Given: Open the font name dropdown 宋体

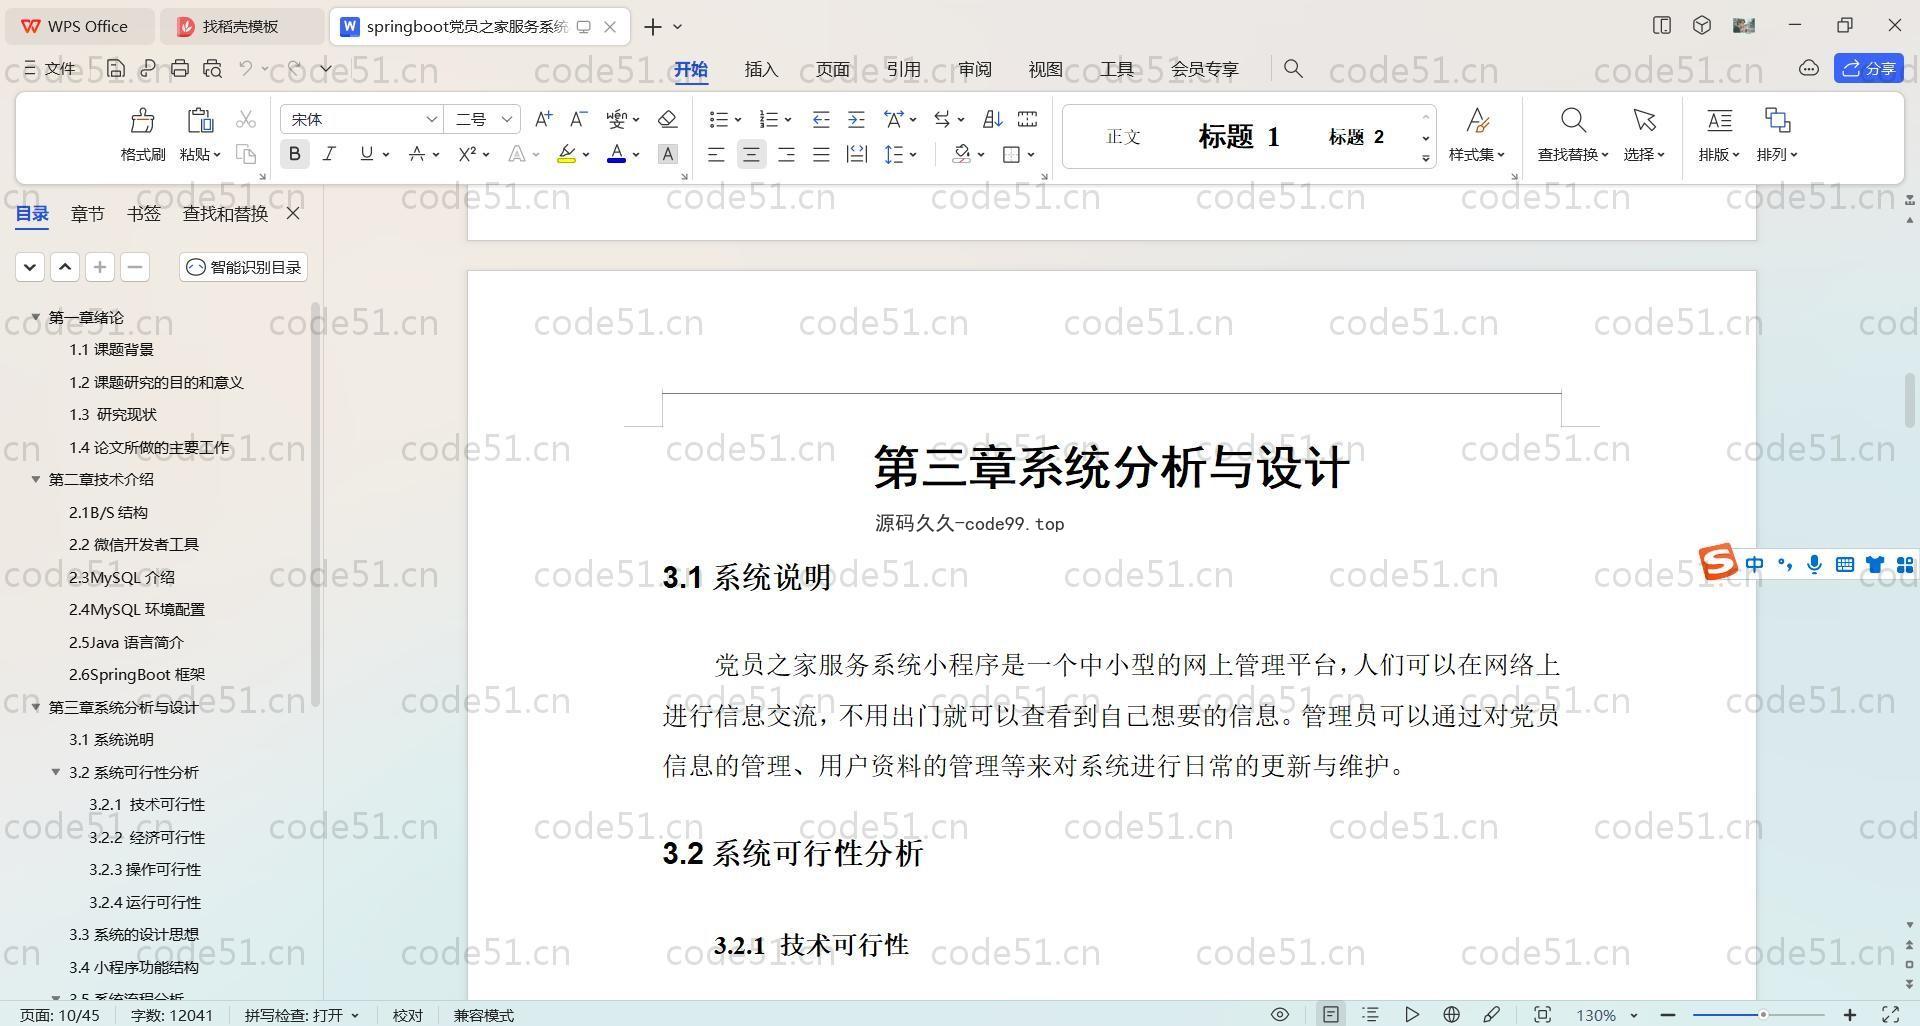Looking at the screenshot, I should [431, 119].
